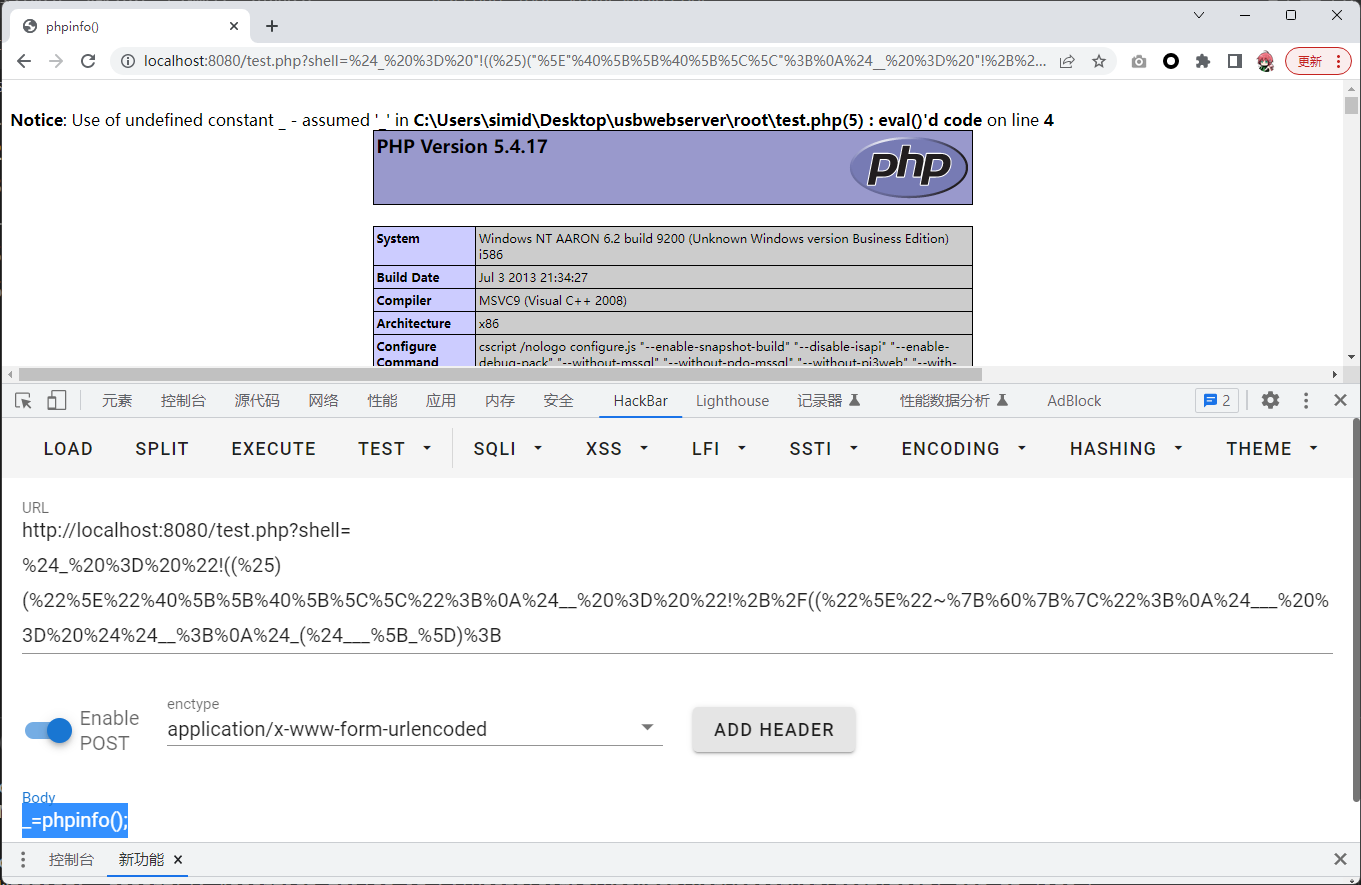This screenshot has width=1361, height=885.
Task: Open the ENCODING dropdown menu
Action: (x=963, y=449)
